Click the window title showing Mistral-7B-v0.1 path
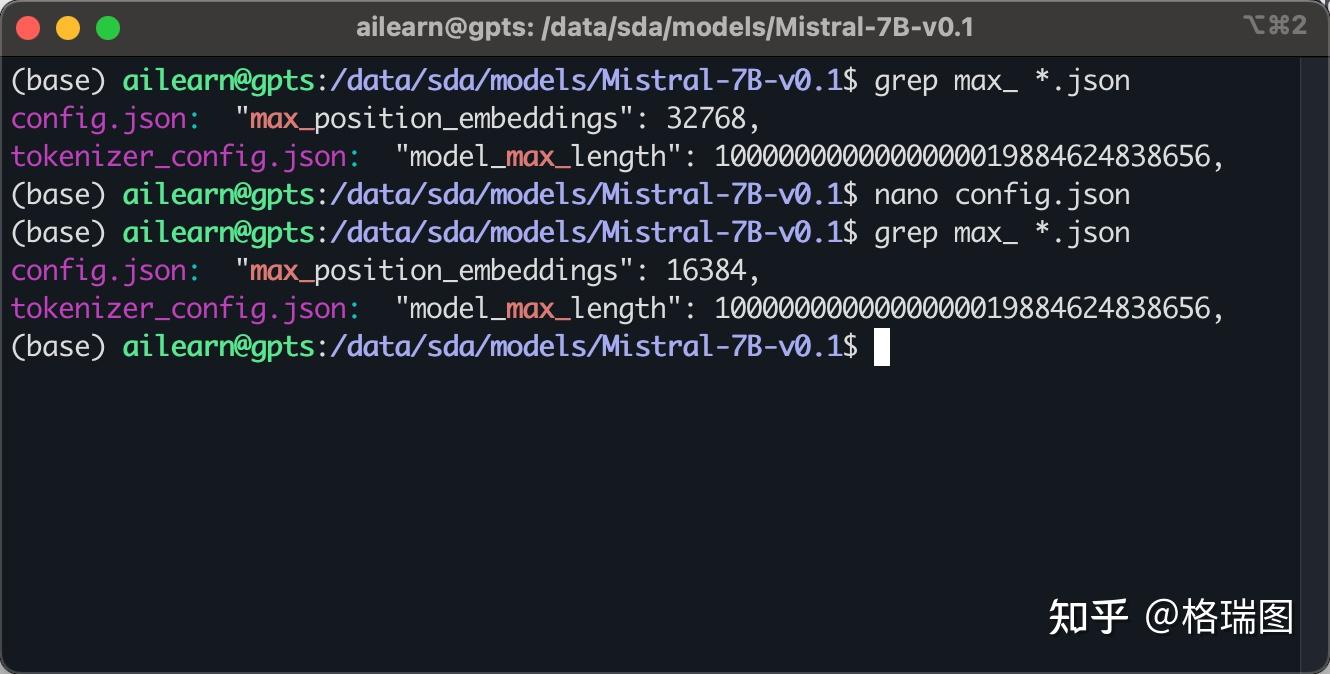This screenshot has width=1330, height=674. pyautogui.click(x=664, y=28)
